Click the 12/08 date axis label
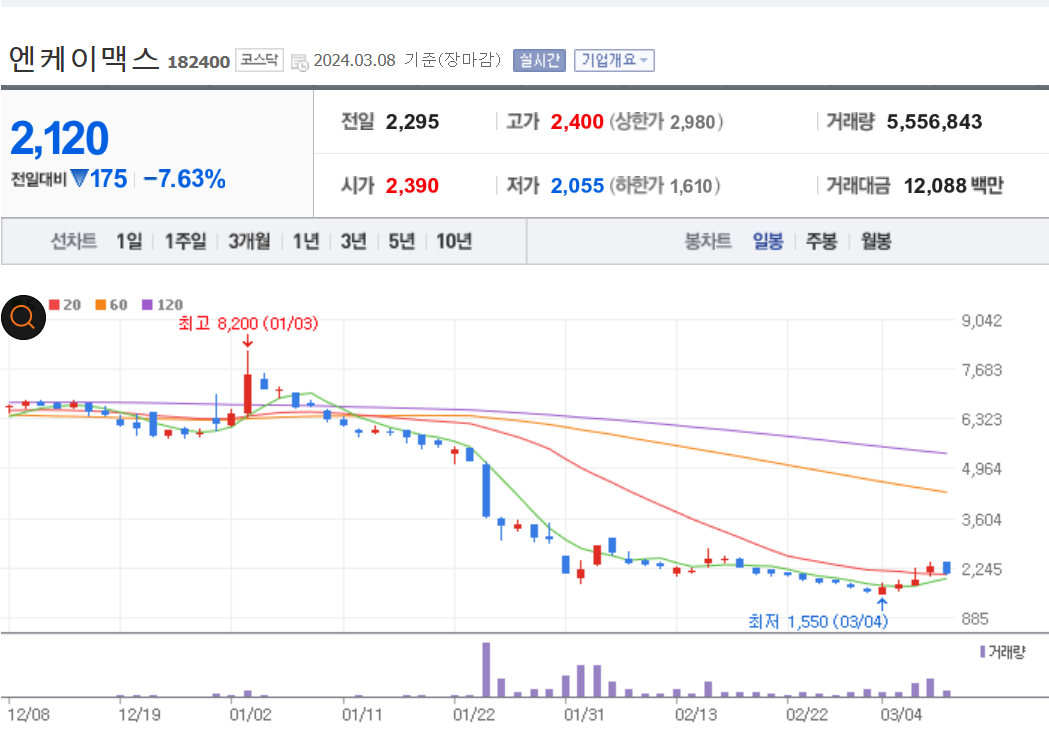1049x743 pixels. pyautogui.click(x=29, y=715)
